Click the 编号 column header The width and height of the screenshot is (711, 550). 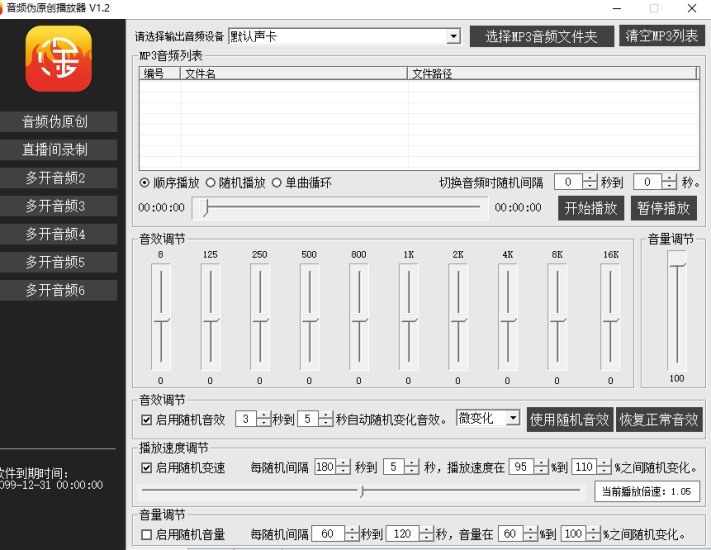(x=160, y=73)
